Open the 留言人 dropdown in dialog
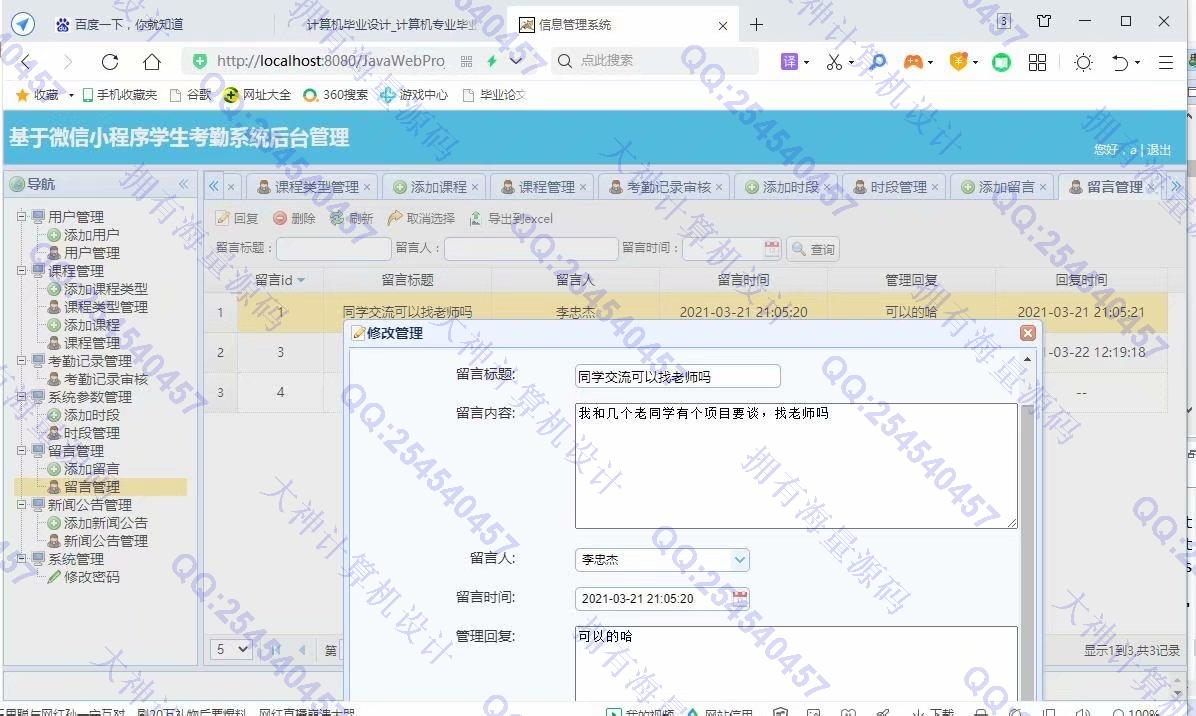Viewport: 1196px width, 716px height. 739,560
